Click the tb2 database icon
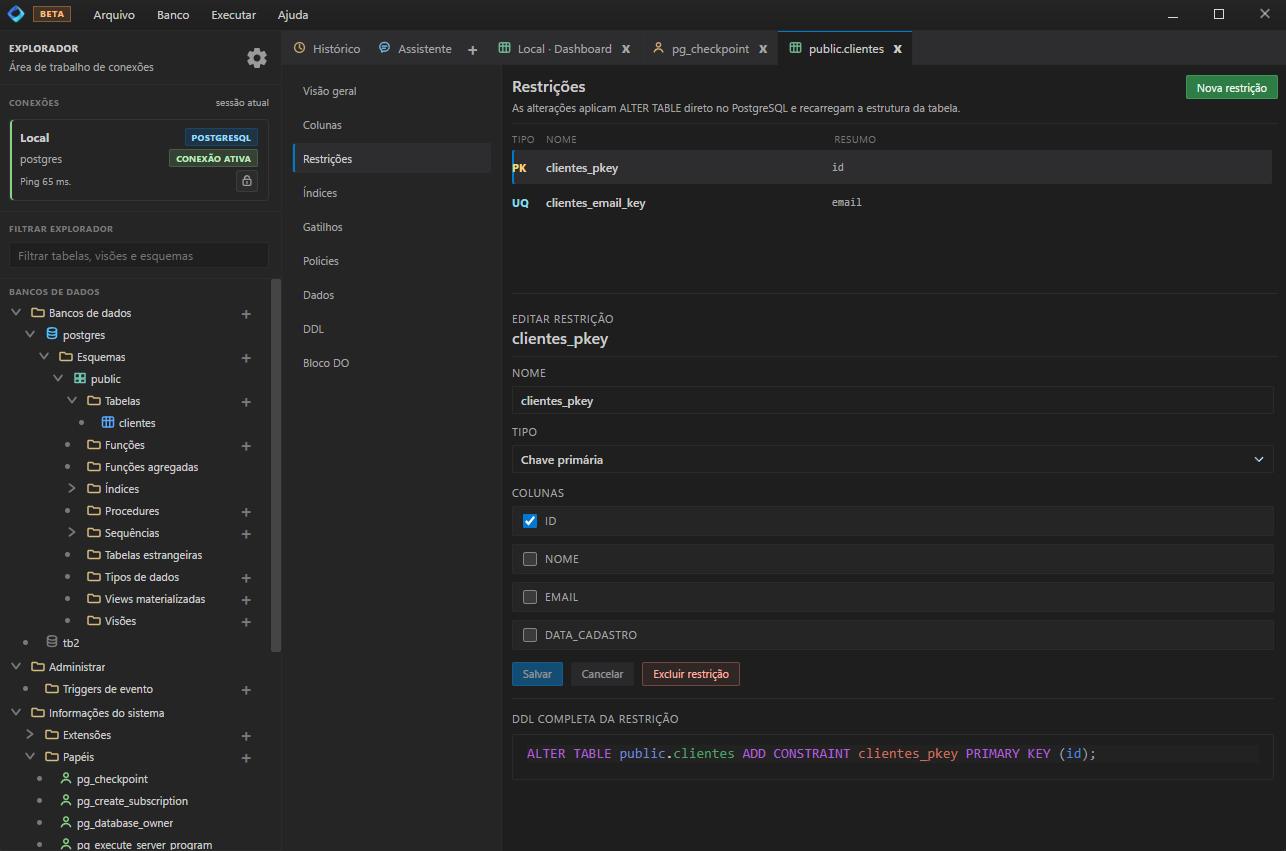 pyautogui.click(x=52, y=642)
